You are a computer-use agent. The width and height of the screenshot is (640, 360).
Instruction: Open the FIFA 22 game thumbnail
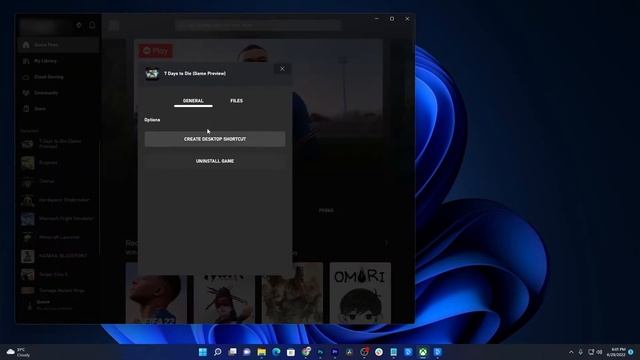156,293
